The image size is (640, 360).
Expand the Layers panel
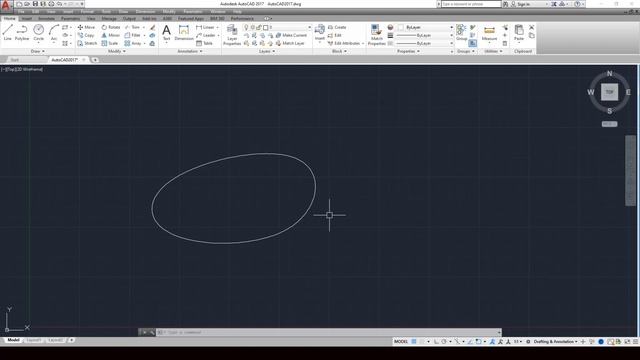[x=267, y=51]
